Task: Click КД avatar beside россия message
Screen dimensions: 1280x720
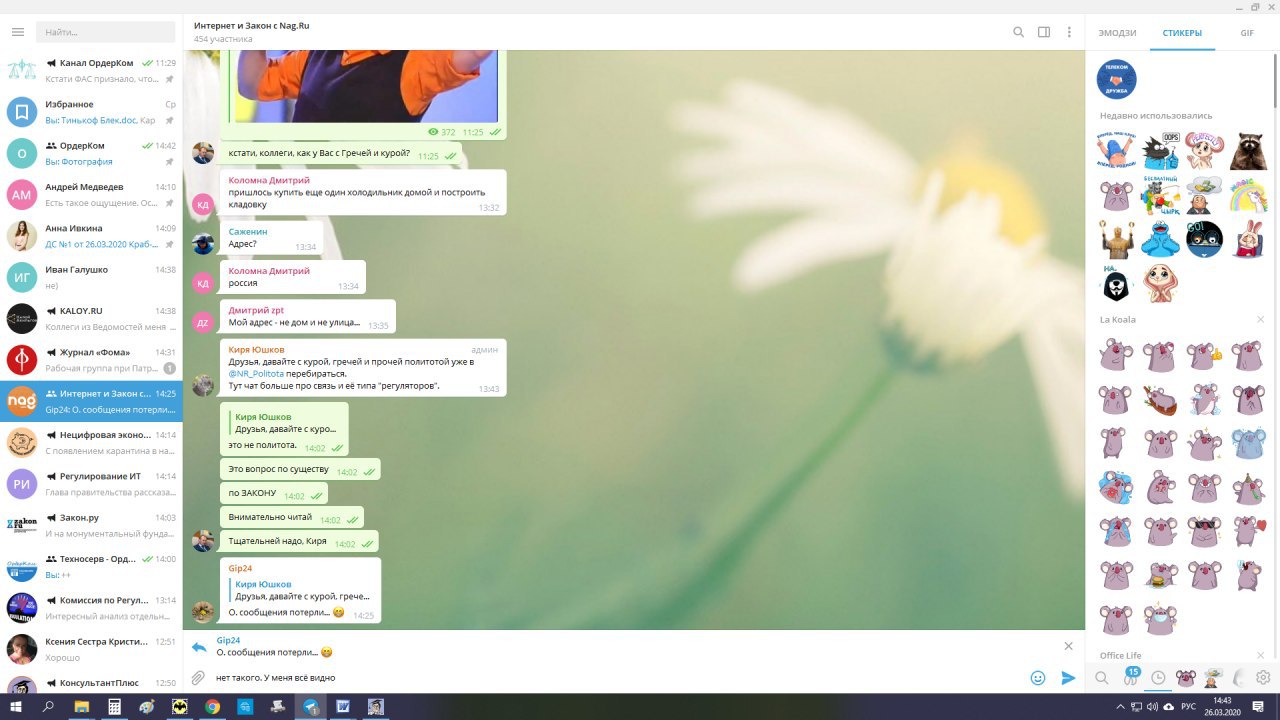Action: pyautogui.click(x=203, y=283)
